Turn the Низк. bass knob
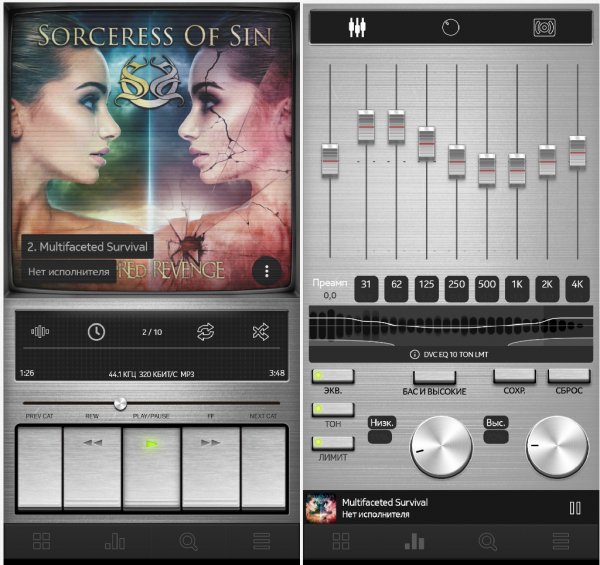This screenshot has width=600, height=565. pos(441,447)
